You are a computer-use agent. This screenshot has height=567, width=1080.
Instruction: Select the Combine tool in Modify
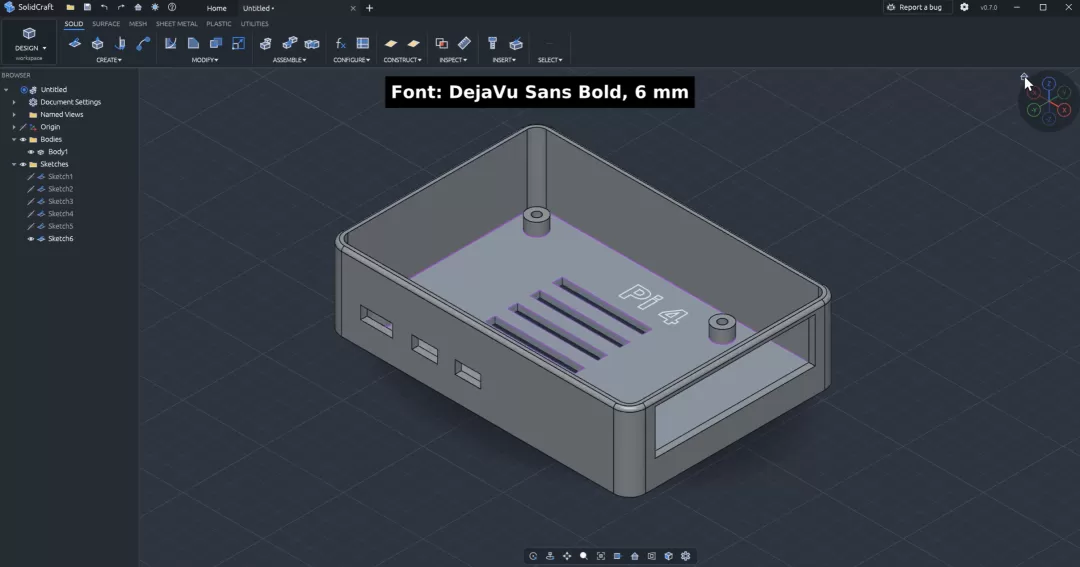tap(216, 43)
